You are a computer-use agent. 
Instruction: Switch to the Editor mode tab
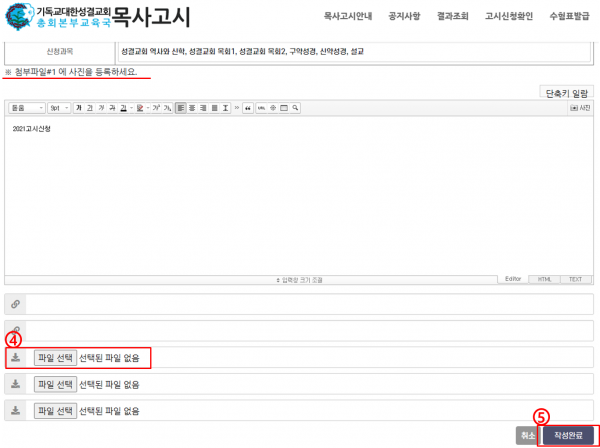pyautogui.click(x=513, y=279)
